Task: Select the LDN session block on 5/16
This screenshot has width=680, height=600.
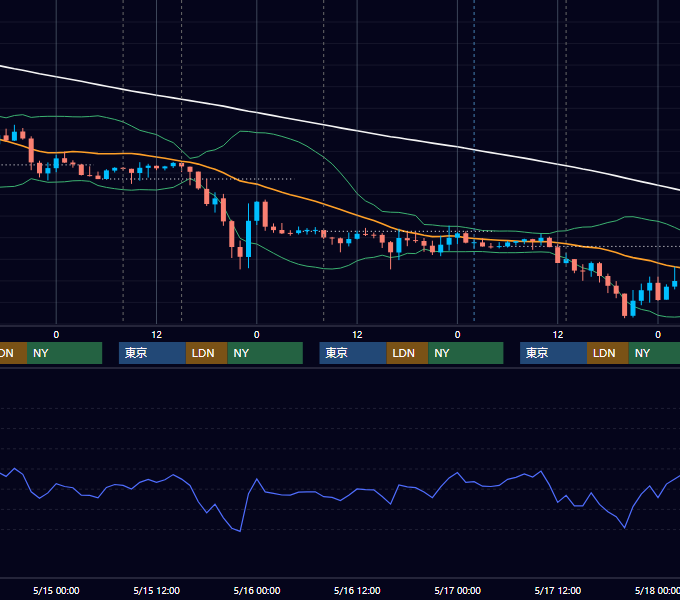Action: 407,353
